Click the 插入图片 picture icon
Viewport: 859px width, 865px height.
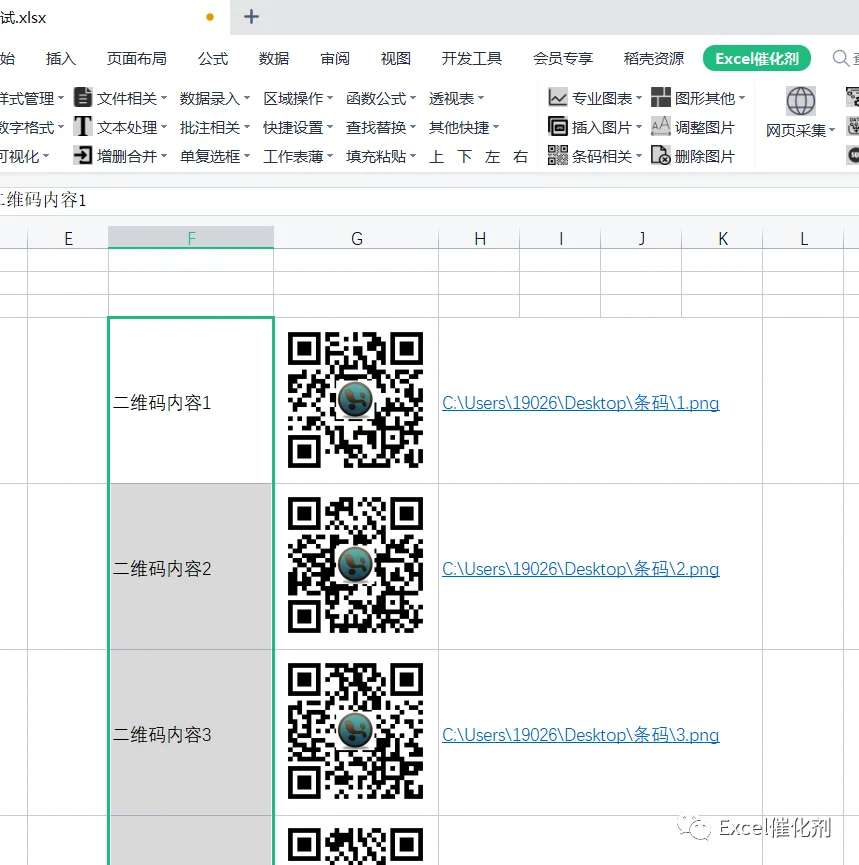click(557, 127)
